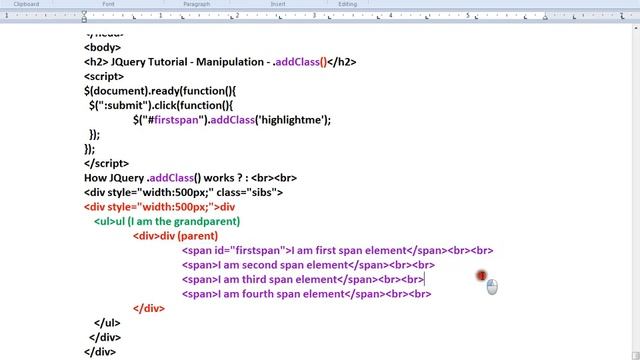Click the closing </script> tag line

pyautogui.click(x=106, y=164)
